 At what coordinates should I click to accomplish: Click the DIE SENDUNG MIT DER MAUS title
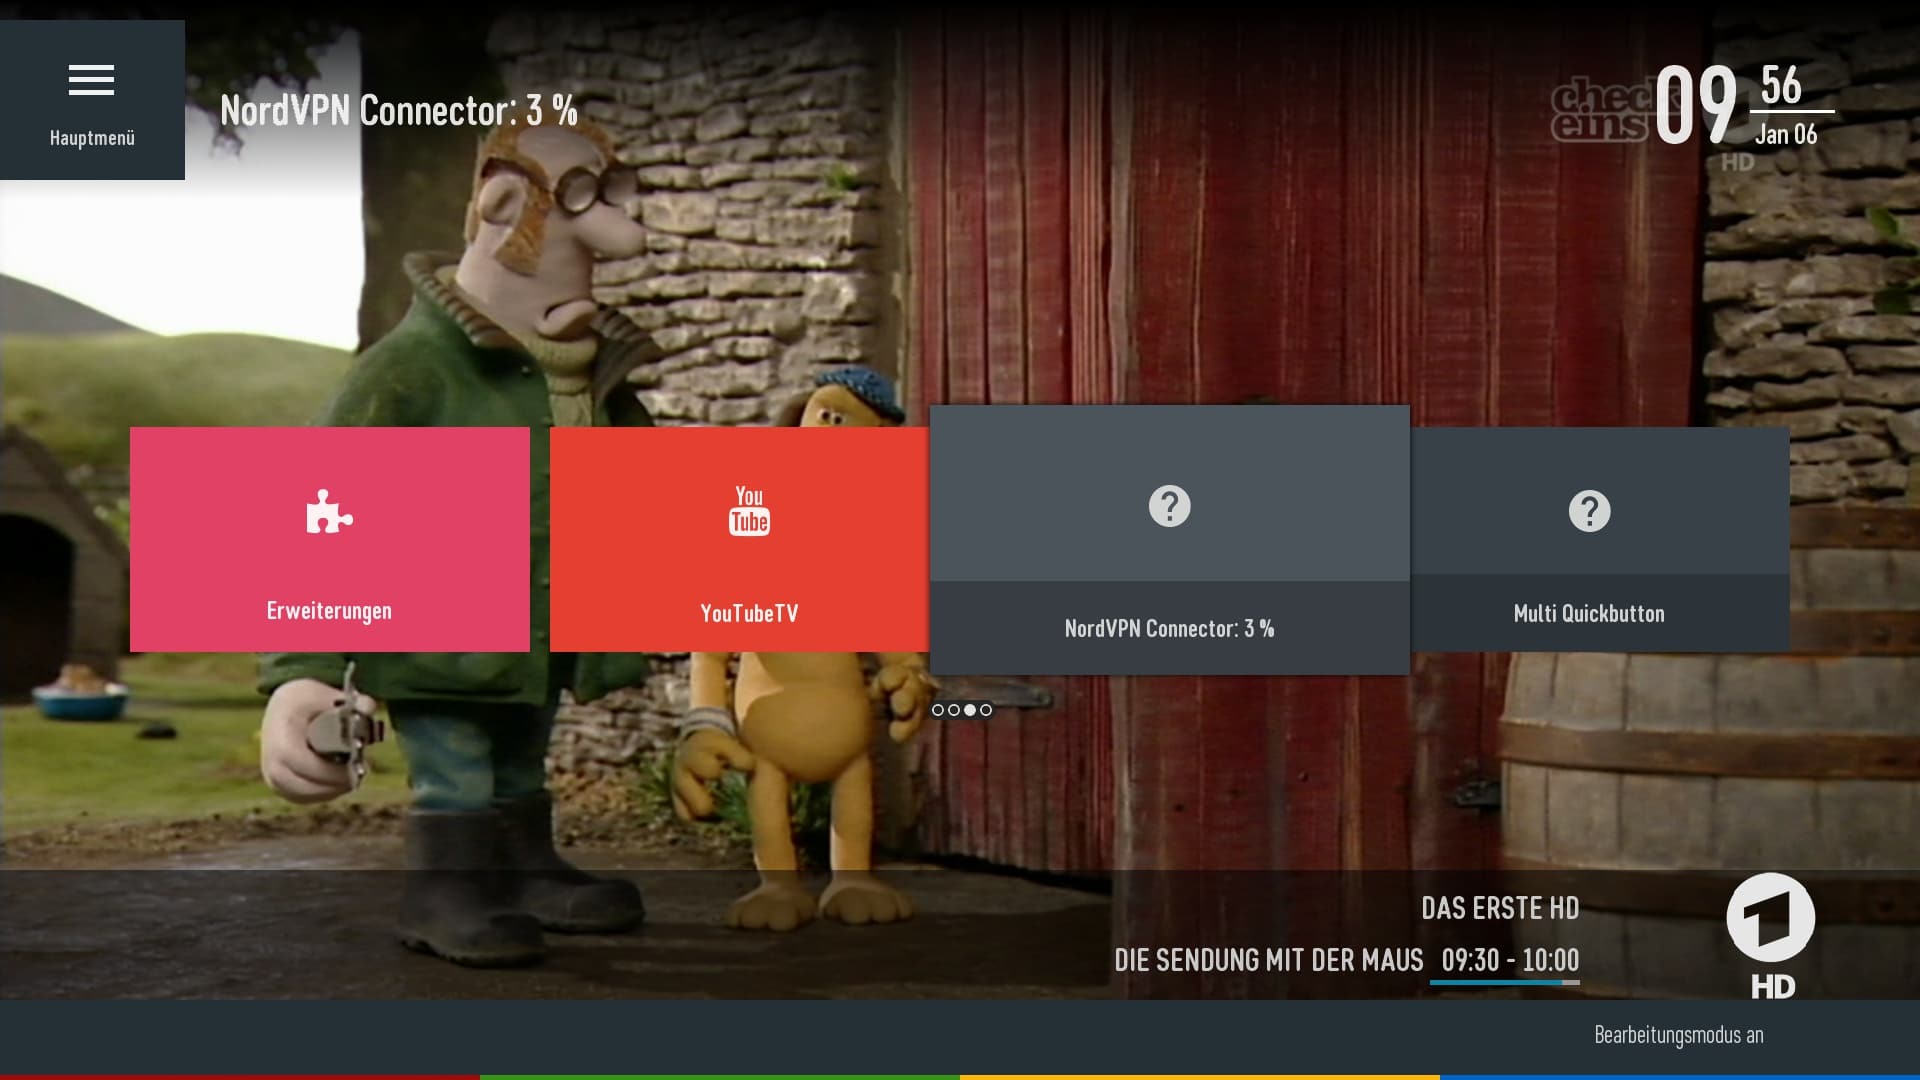click(1268, 960)
